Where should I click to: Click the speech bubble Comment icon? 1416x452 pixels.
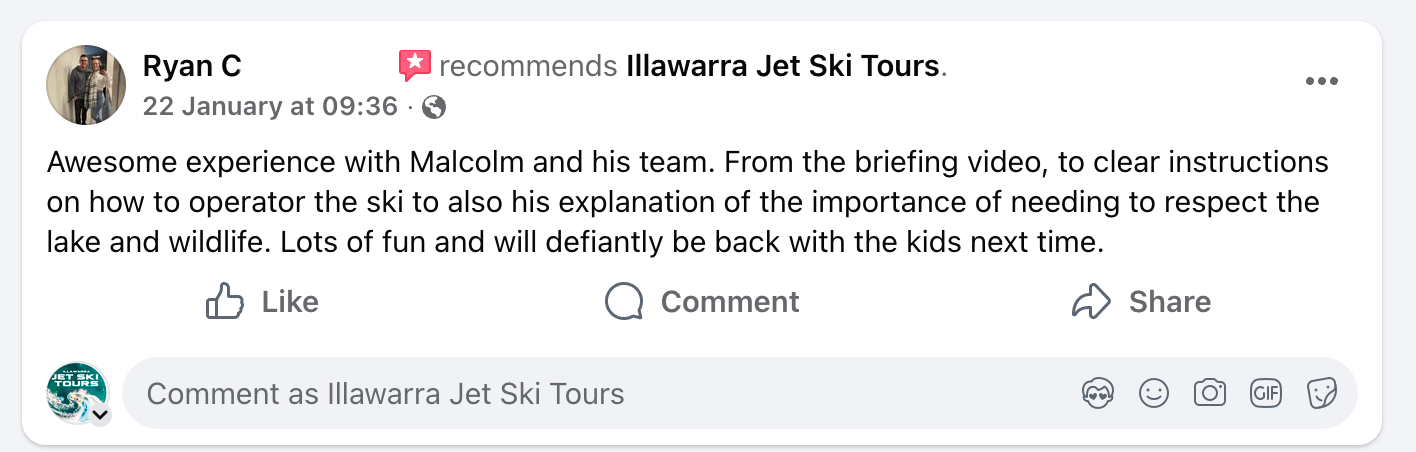(x=624, y=301)
